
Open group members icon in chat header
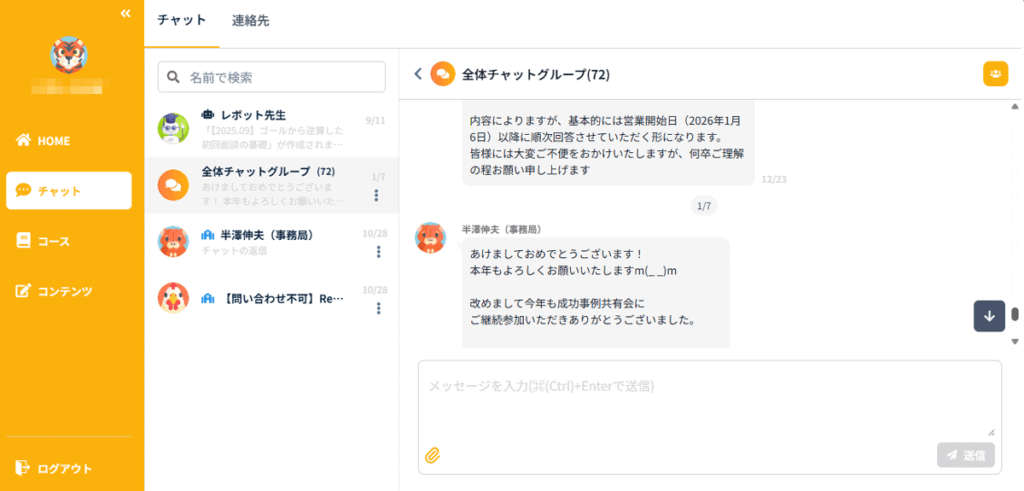click(x=995, y=74)
